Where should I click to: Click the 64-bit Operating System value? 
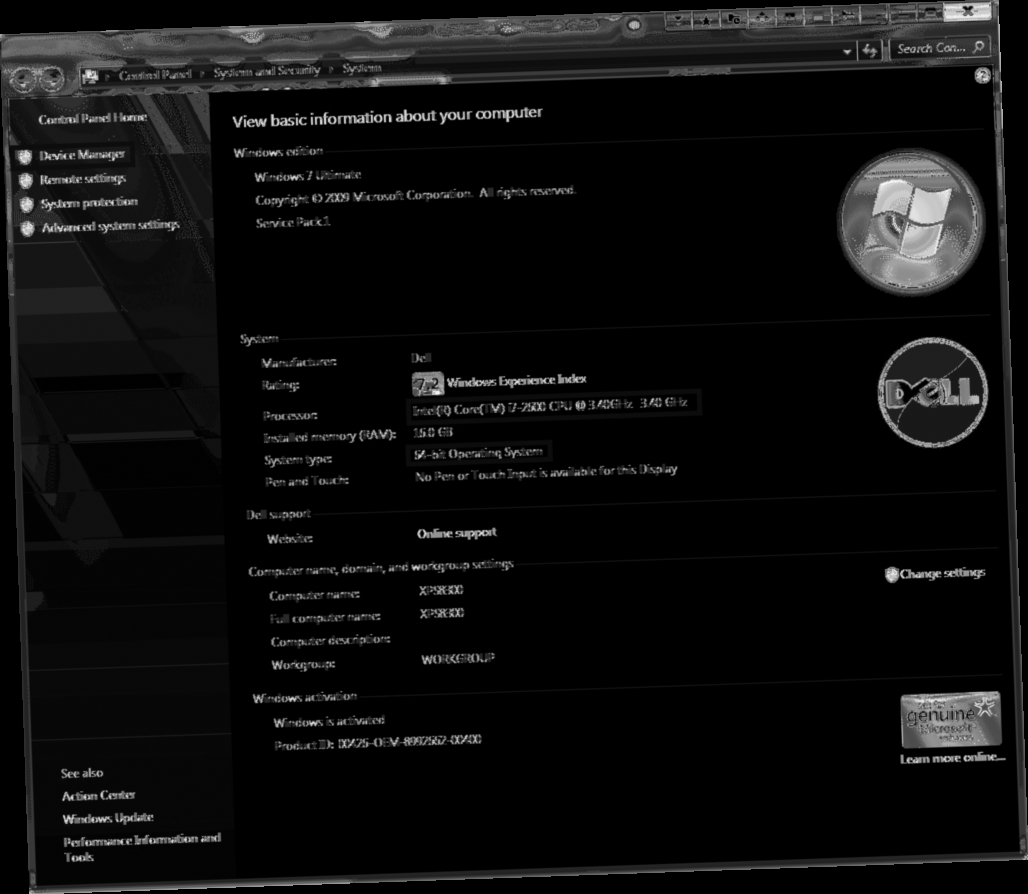tap(478, 454)
